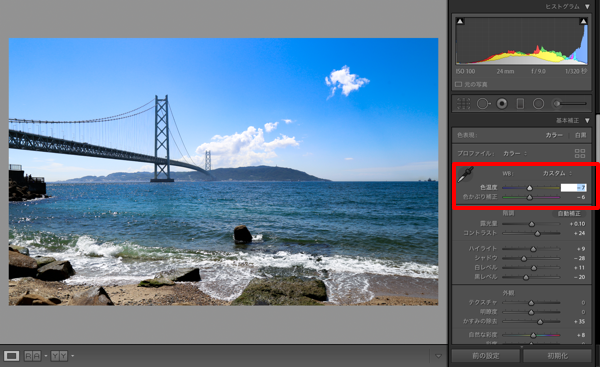
Task: Click the right panel vertical scrollbar
Action: [597, 138]
